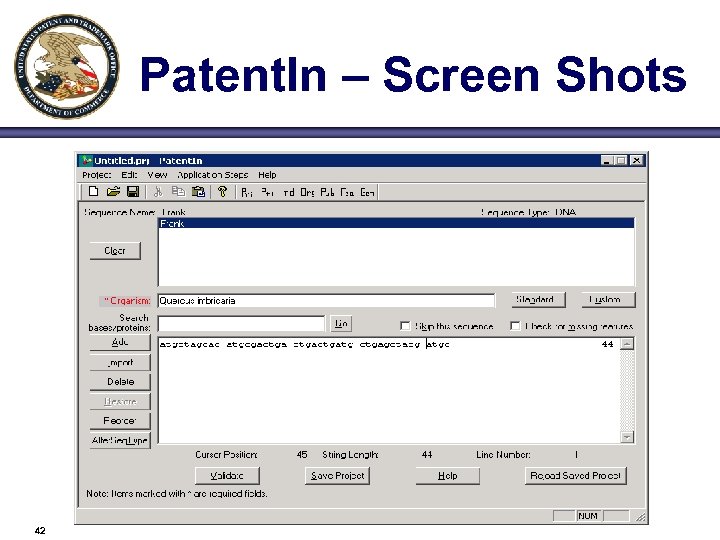Click the toolbar button right after the help icon
Viewport: 720px width, 540px height.
[x=247, y=192]
